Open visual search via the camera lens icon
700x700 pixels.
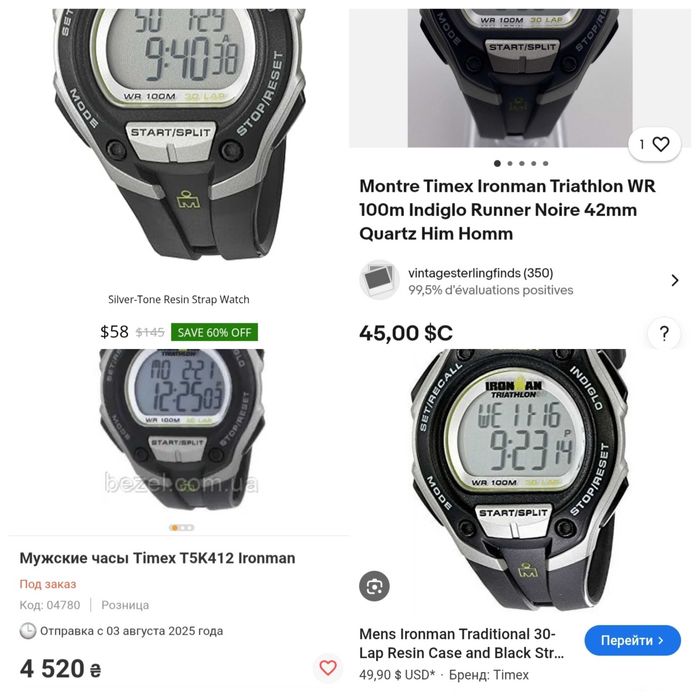[374, 586]
